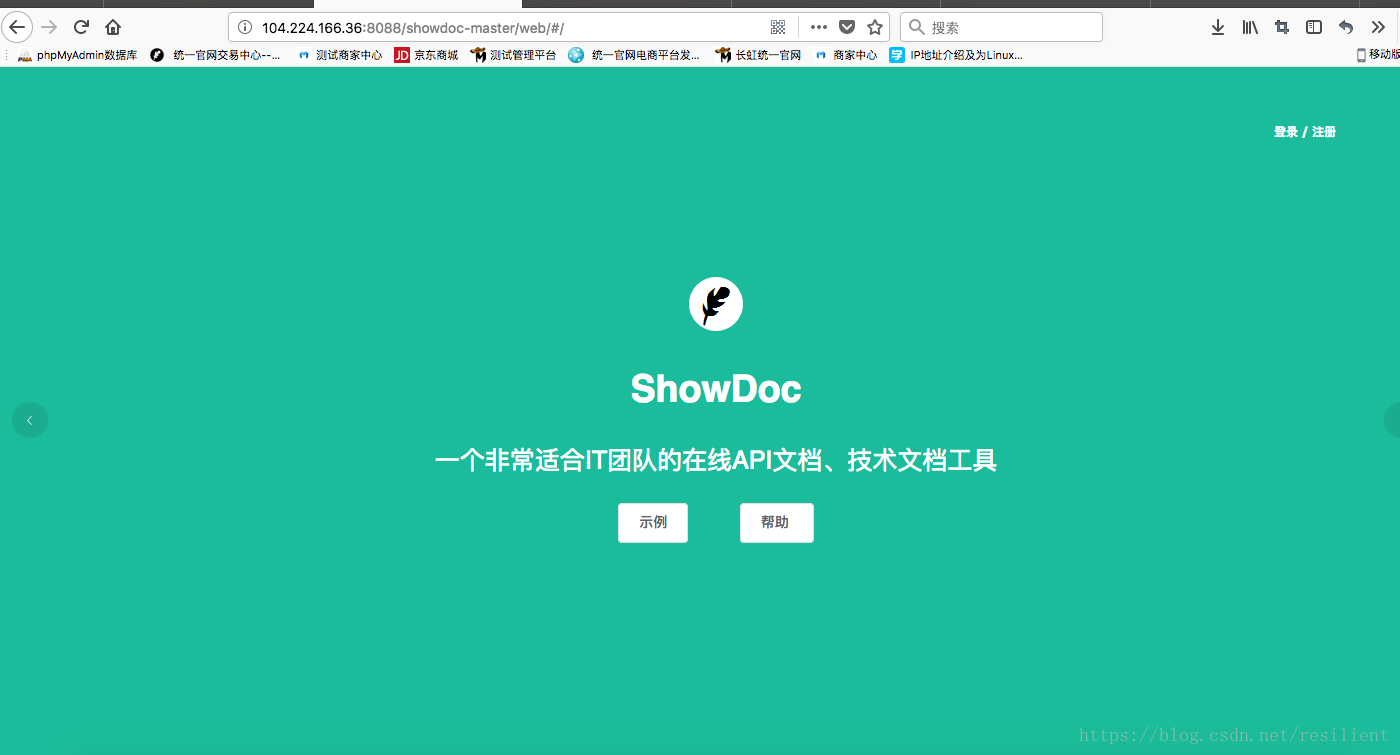The image size is (1400, 755).
Task: Open the library bookmarks icon
Action: (x=1250, y=27)
